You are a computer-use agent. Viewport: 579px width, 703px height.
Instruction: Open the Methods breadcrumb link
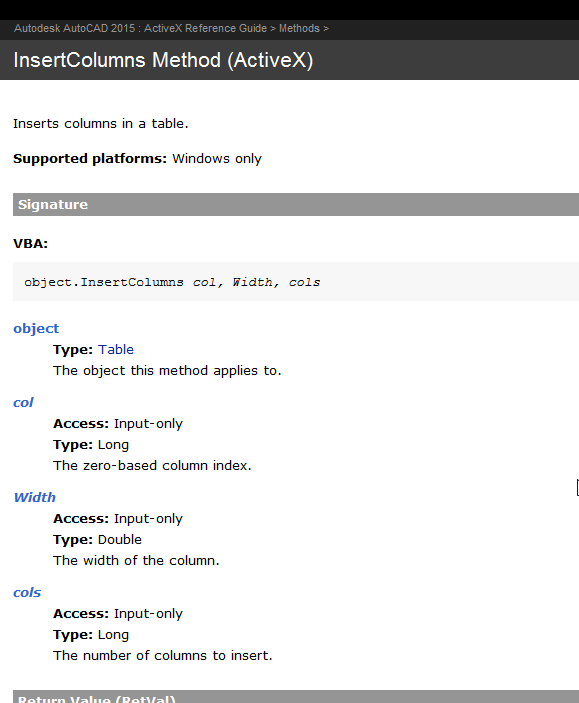coord(299,28)
